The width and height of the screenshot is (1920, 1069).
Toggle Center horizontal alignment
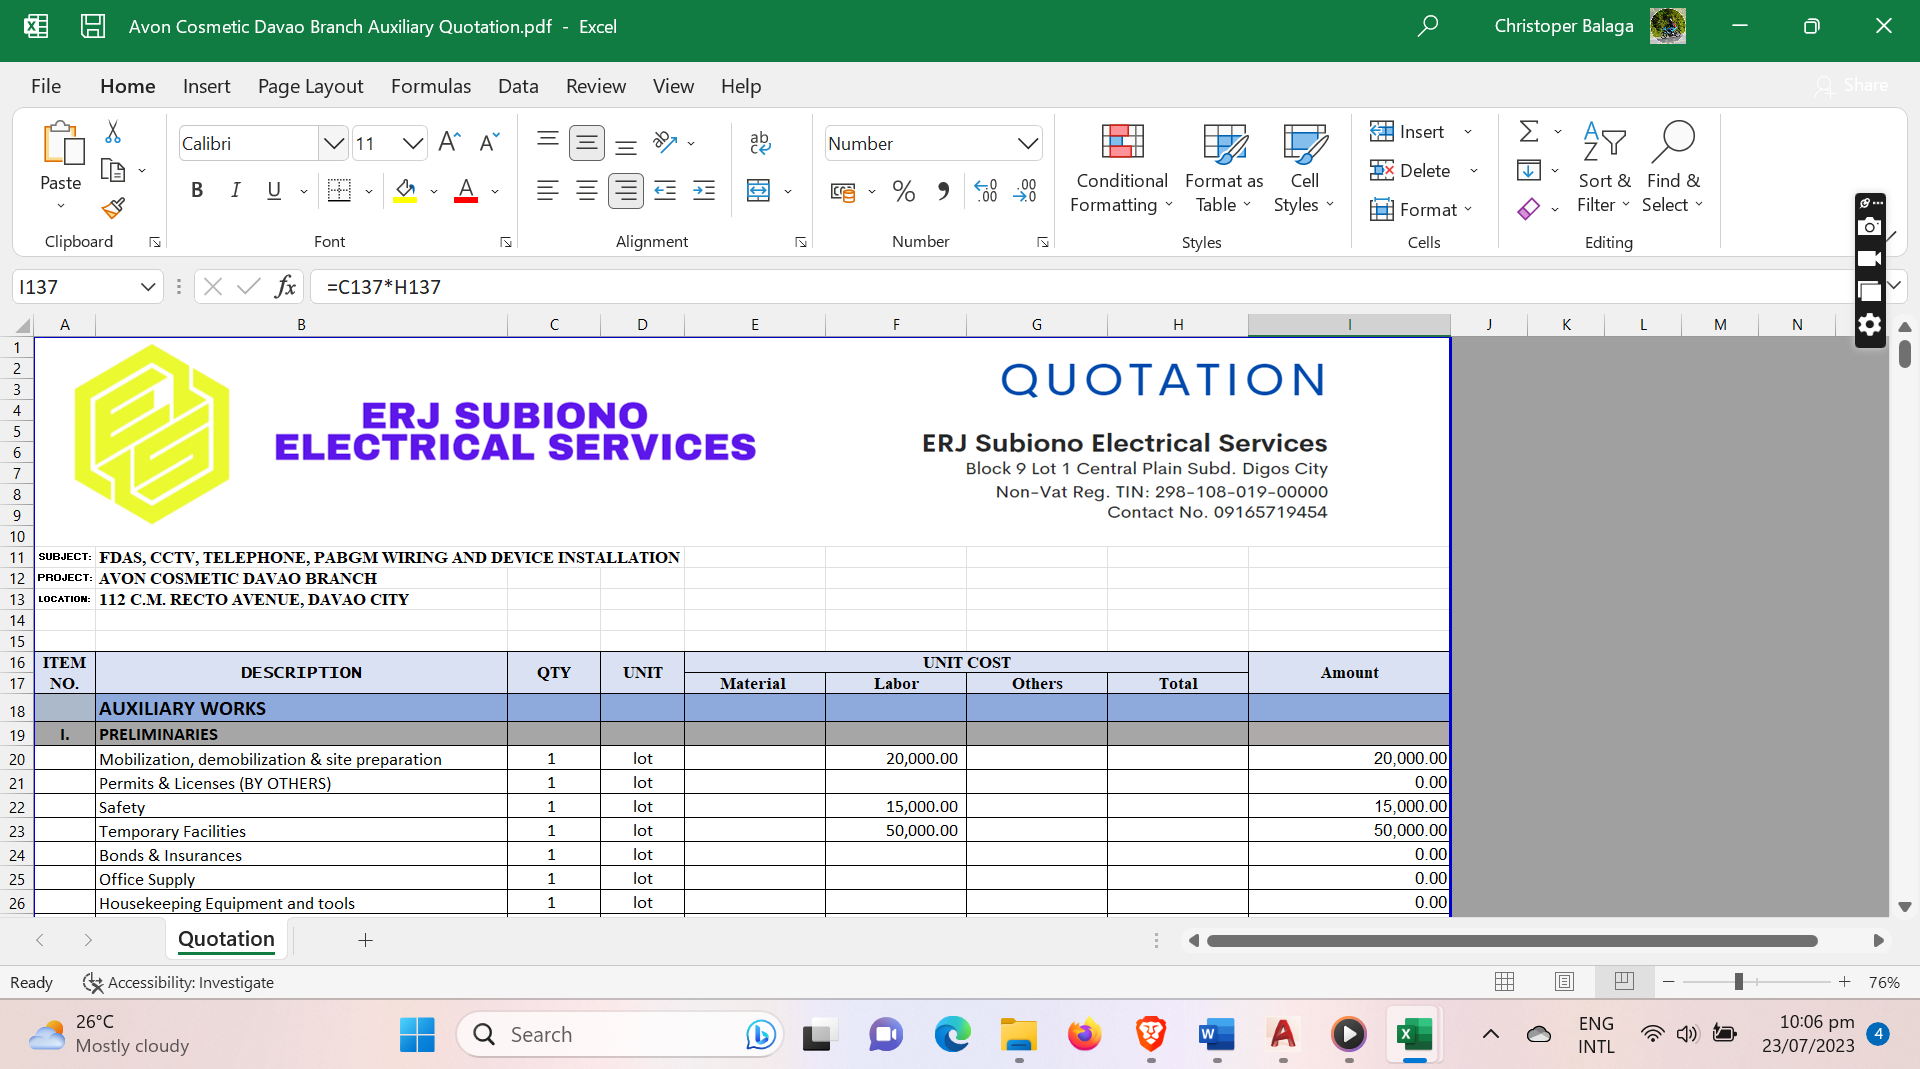pos(587,191)
